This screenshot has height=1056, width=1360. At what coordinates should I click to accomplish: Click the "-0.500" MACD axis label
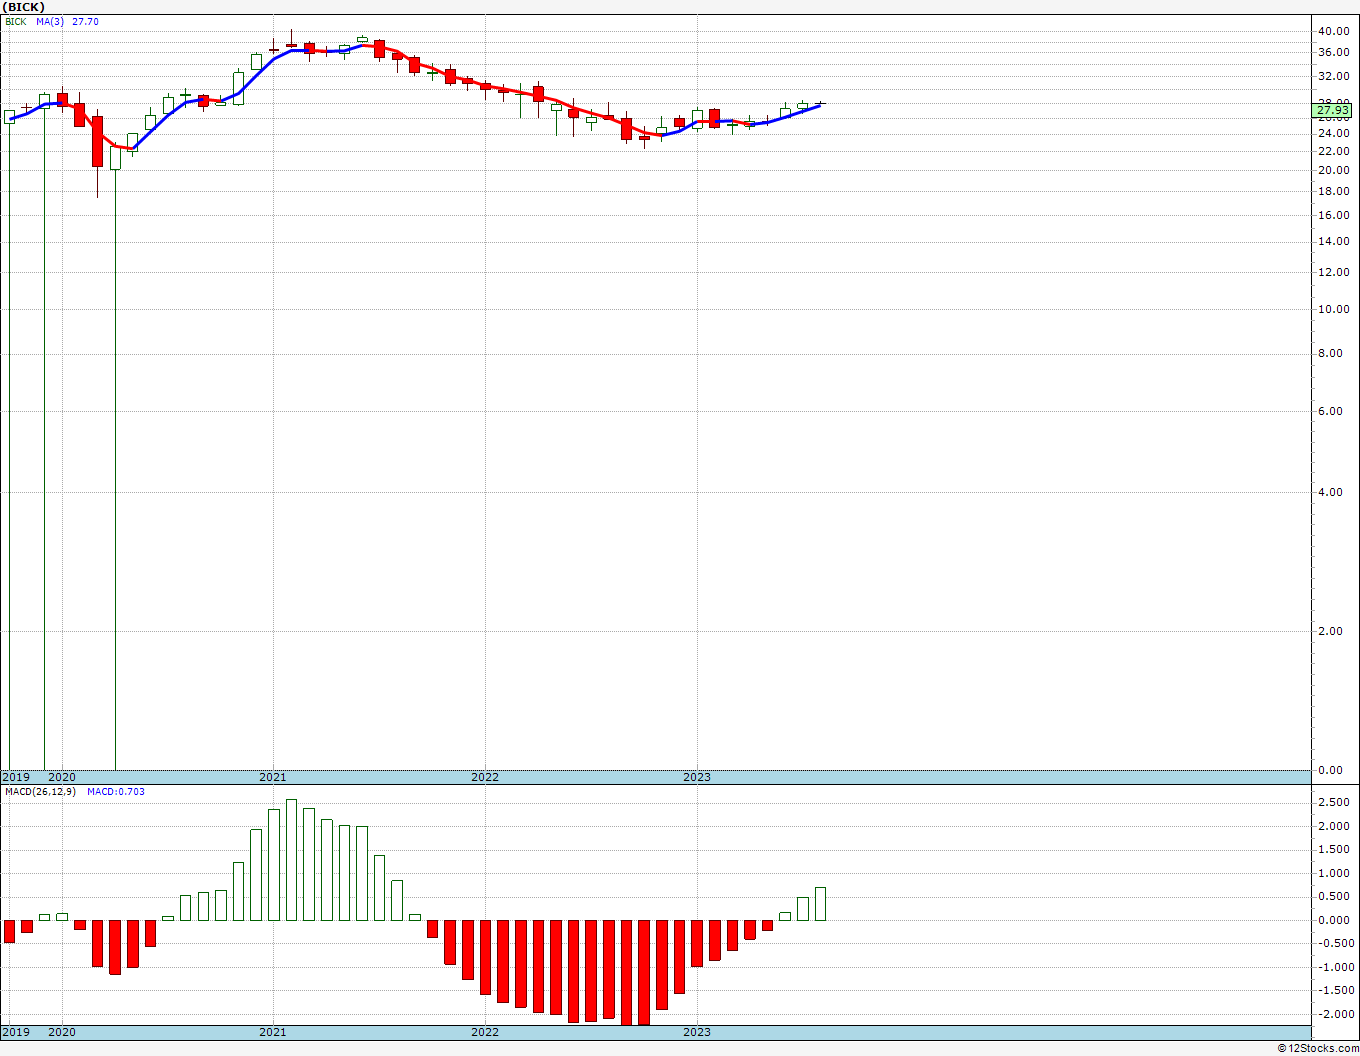(x=1334, y=944)
